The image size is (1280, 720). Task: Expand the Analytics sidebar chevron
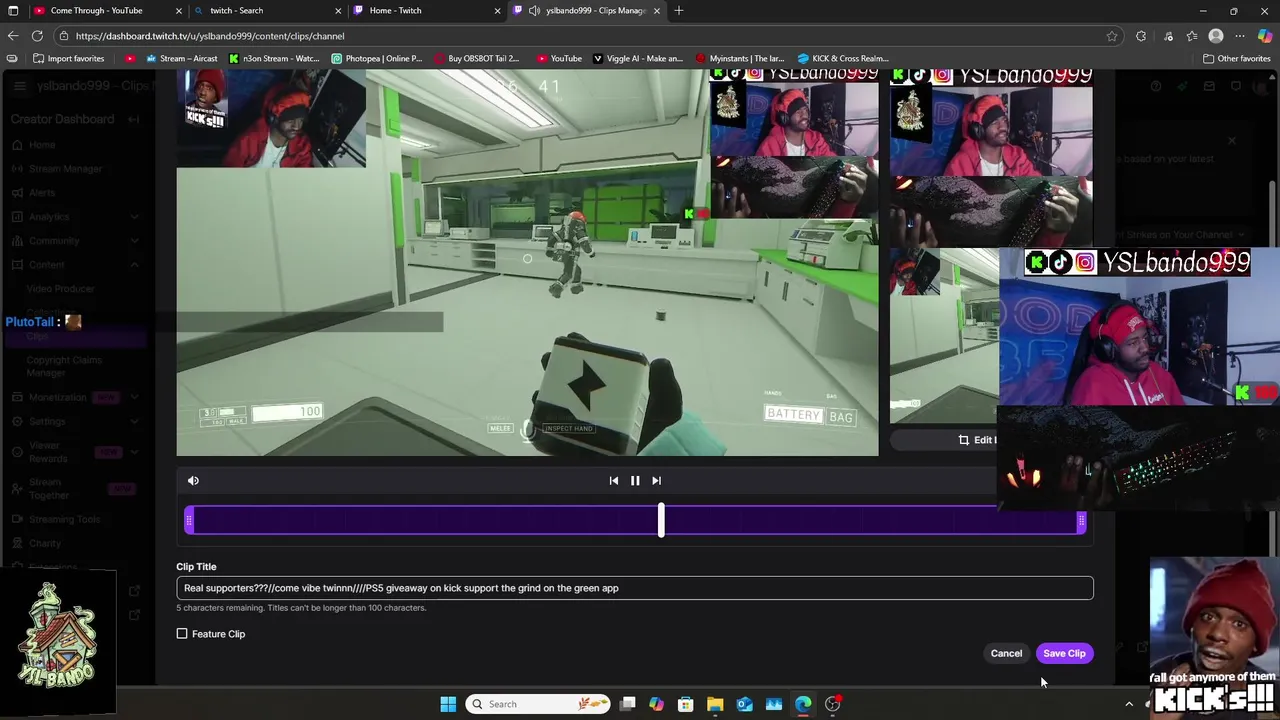pyautogui.click(x=134, y=217)
